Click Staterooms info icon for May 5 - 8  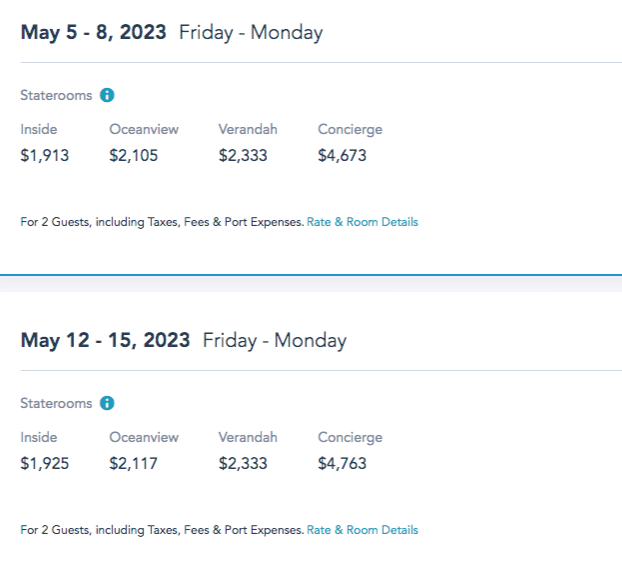[x=107, y=96]
